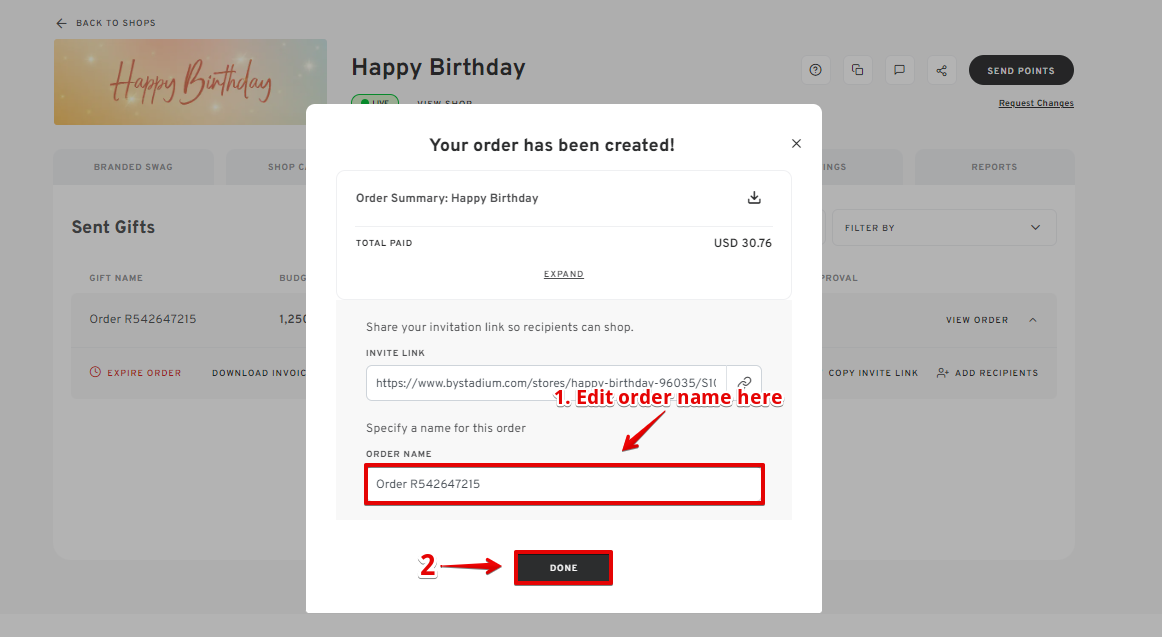This screenshot has height=637, width=1162.
Task: Click Expire Order with the clock icon
Action: [x=136, y=373]
